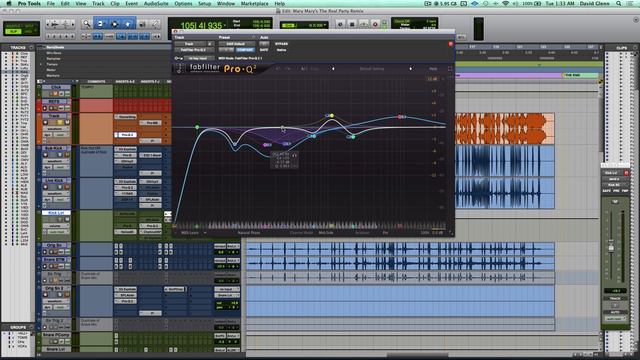Open the AudioSuite menu
The image size is (640, 360).
click(156, 3)
